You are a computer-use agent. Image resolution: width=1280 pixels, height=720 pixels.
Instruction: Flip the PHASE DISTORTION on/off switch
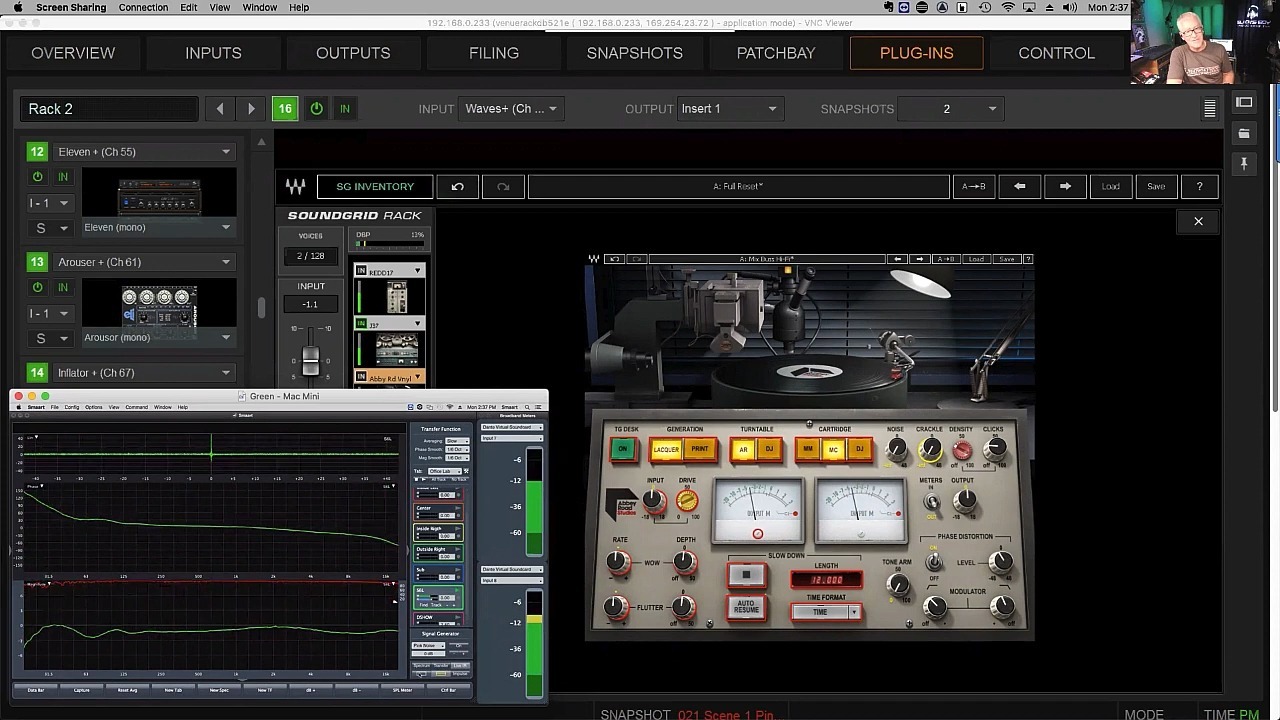[x=934, y=562]
